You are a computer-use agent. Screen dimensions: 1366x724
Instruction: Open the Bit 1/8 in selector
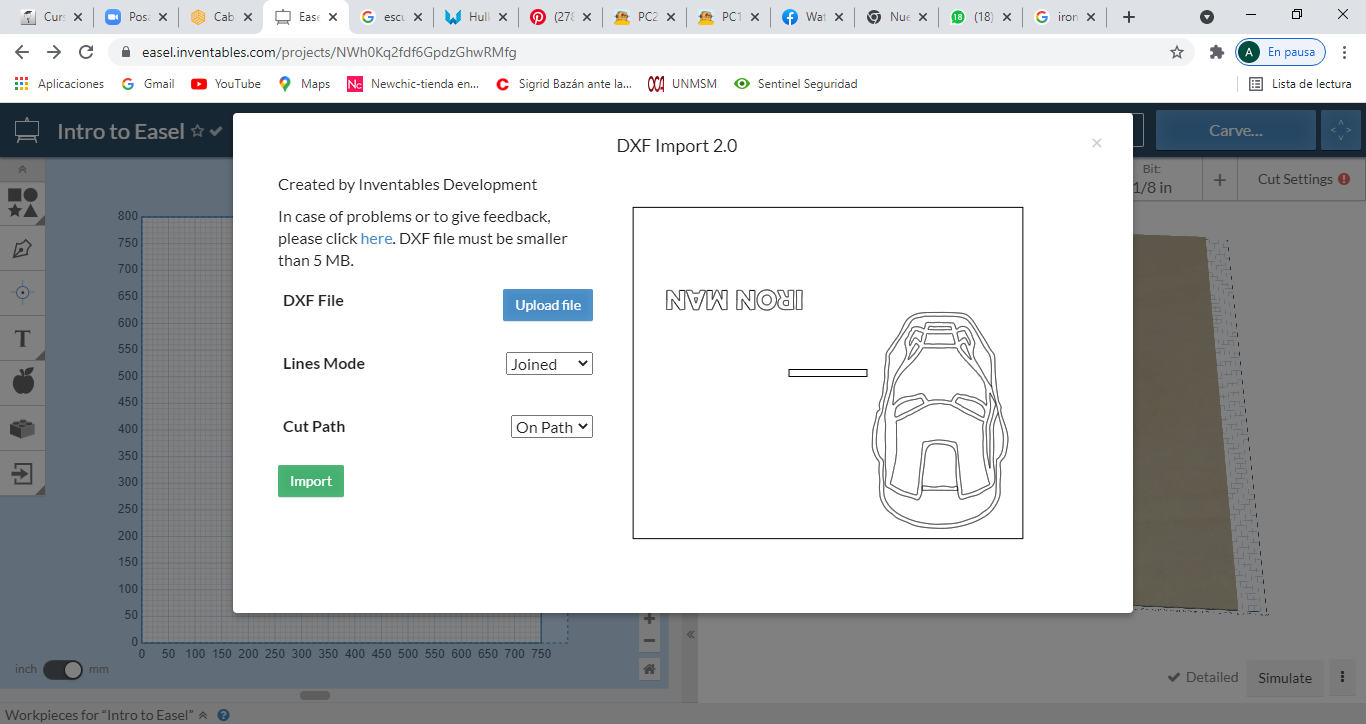tap(1152, 179)
